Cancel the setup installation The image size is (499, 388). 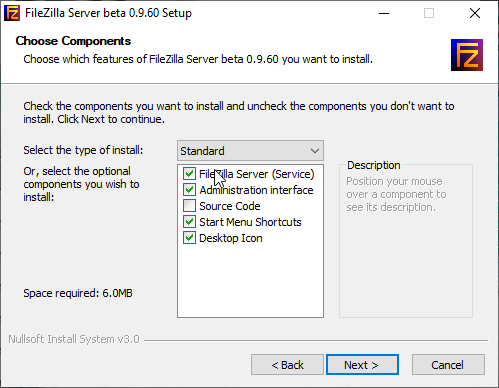(x=448, y=365)
